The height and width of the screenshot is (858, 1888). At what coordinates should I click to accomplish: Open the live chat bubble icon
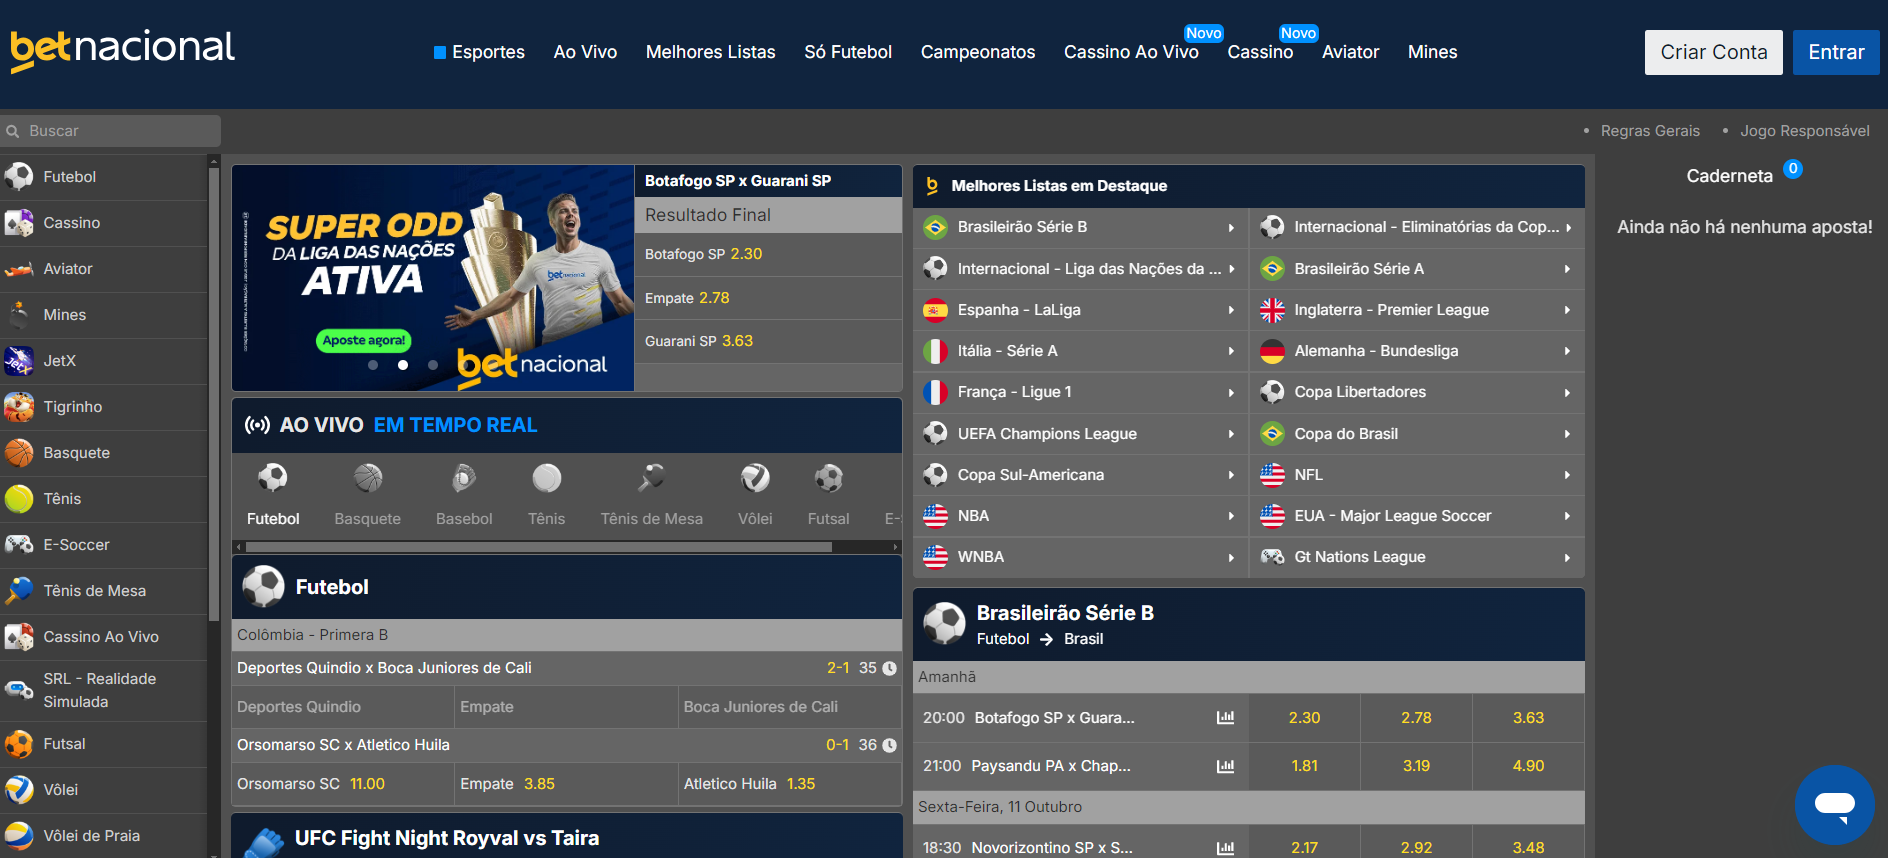[1835, 805]
